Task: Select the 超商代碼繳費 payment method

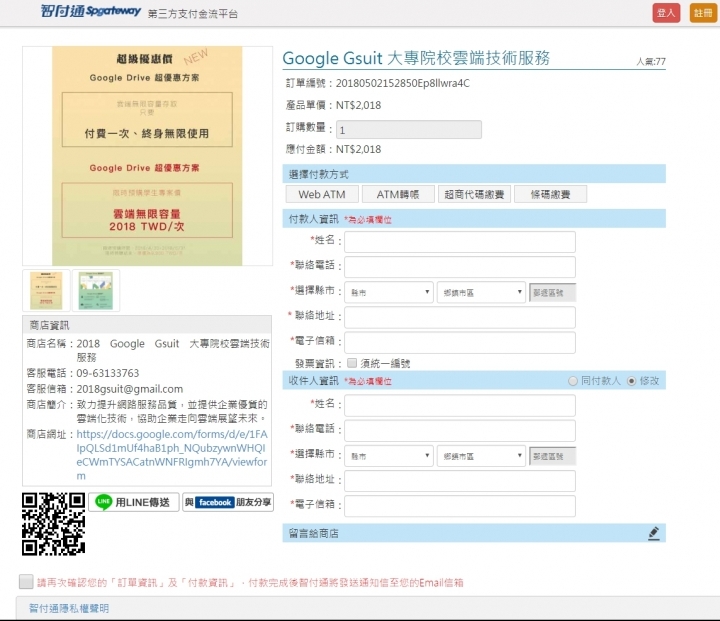Action: [474, 194]
